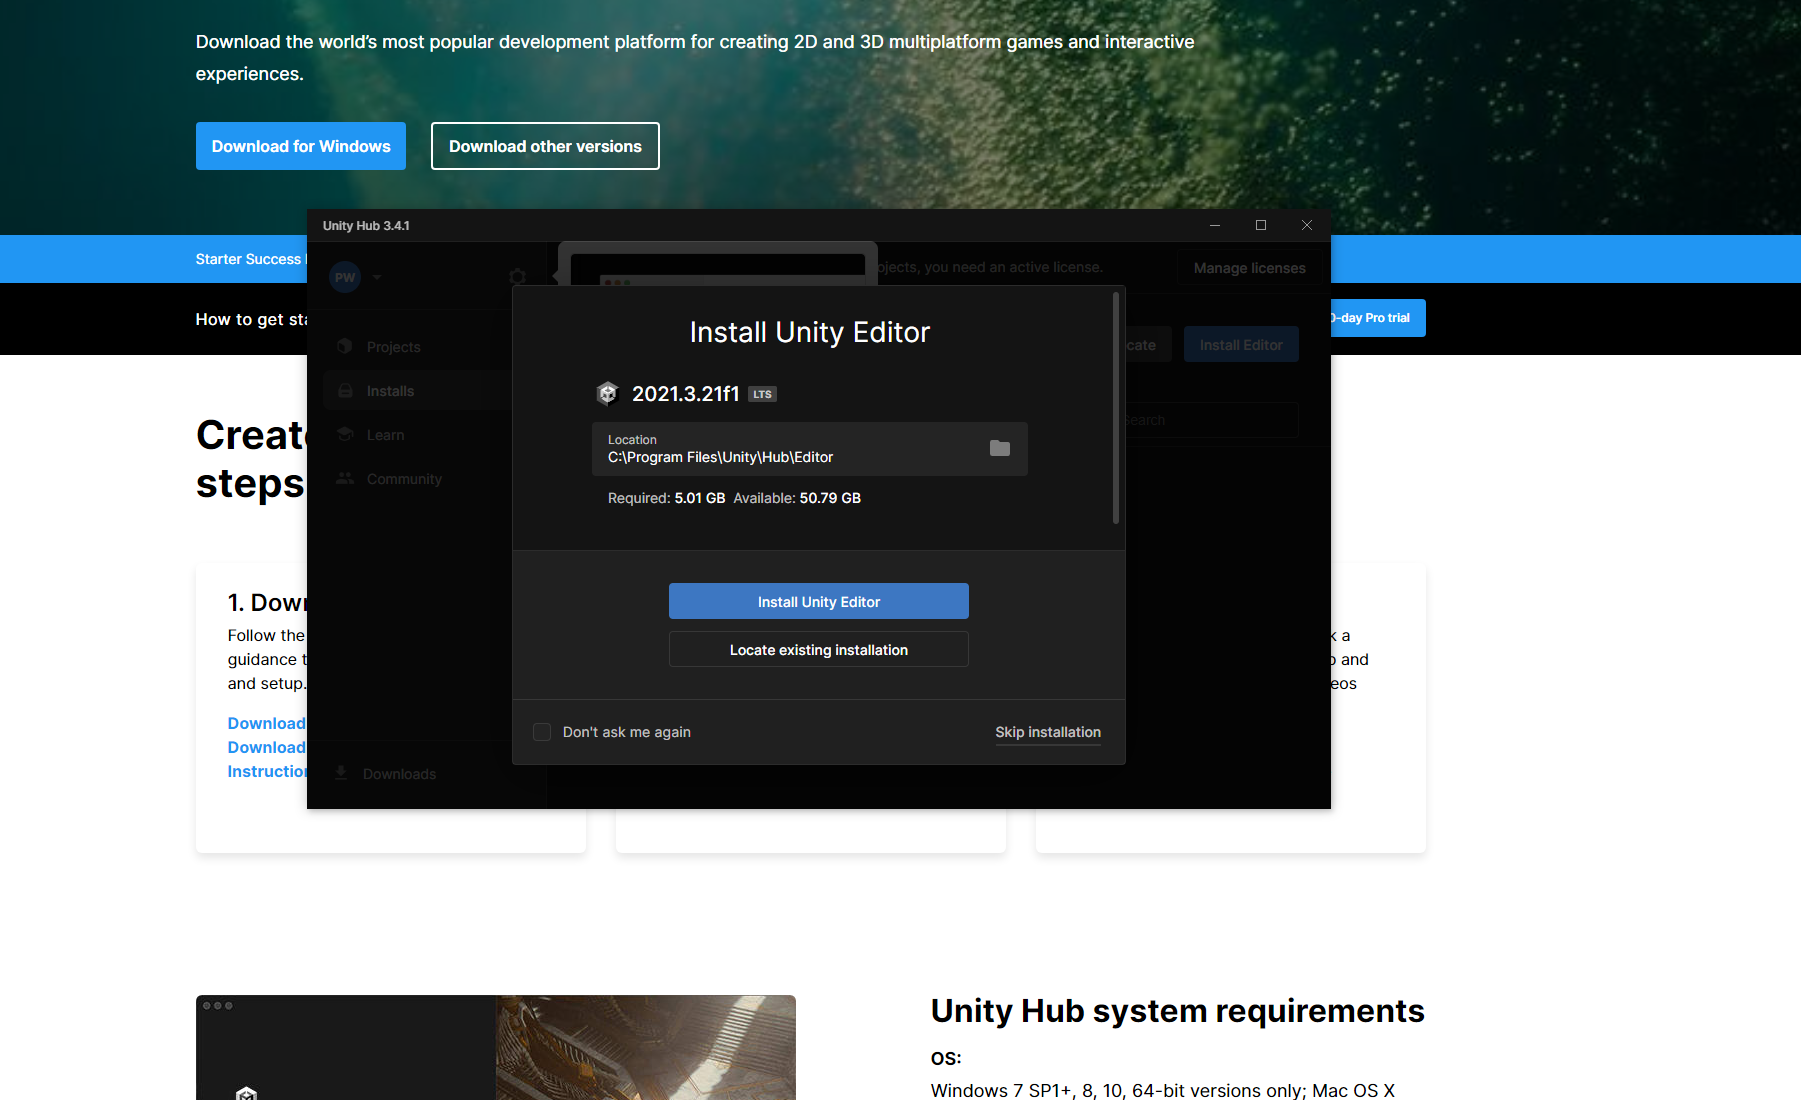The image size is (1801, 1100).
Task: Click the folder icon to browse location
Action: point(999,448)
